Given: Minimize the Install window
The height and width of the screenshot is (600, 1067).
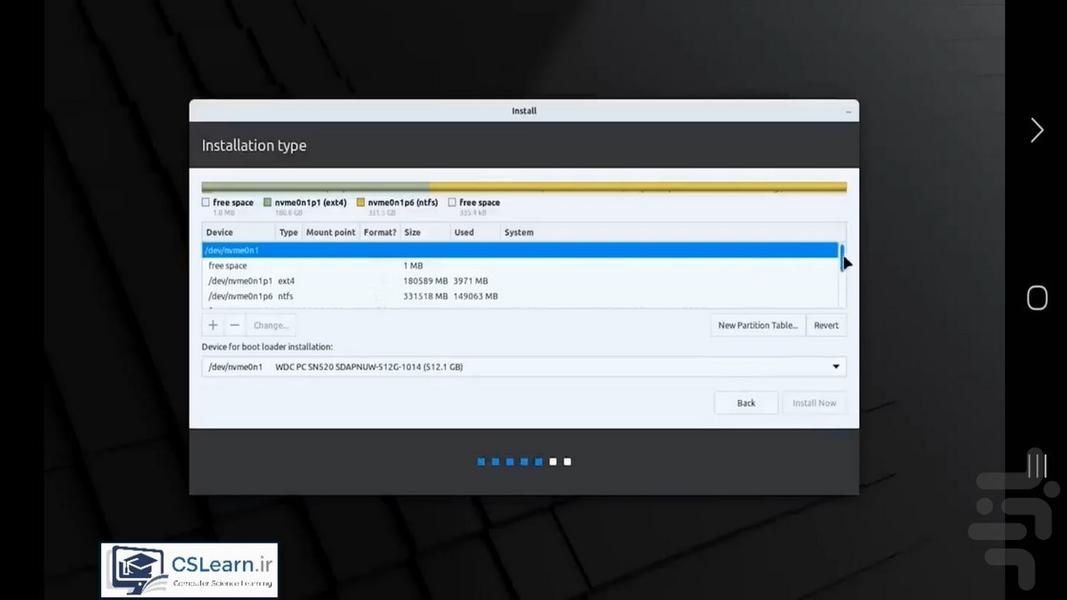Looking at the screenshot, I should point(848,111).
